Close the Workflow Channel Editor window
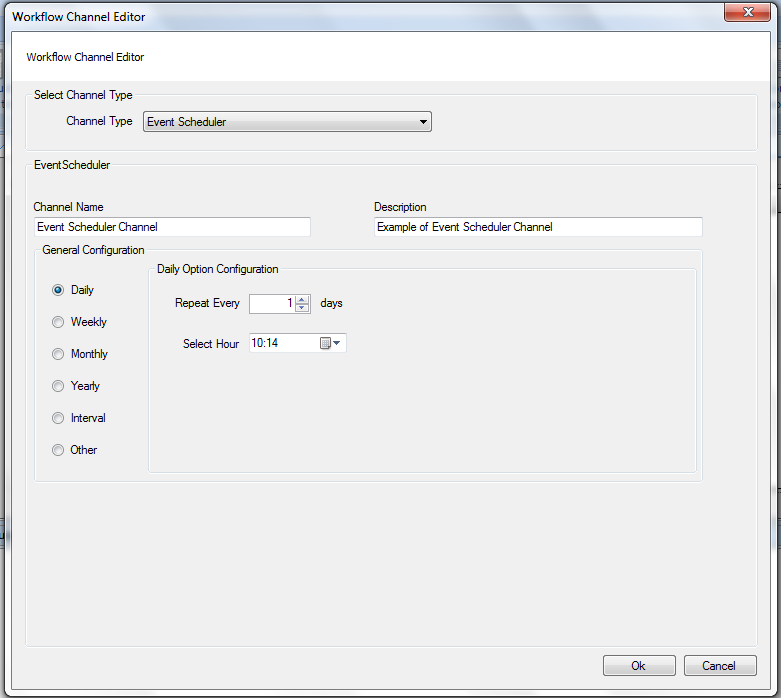The image size is (781, 698). coord(747,12)
